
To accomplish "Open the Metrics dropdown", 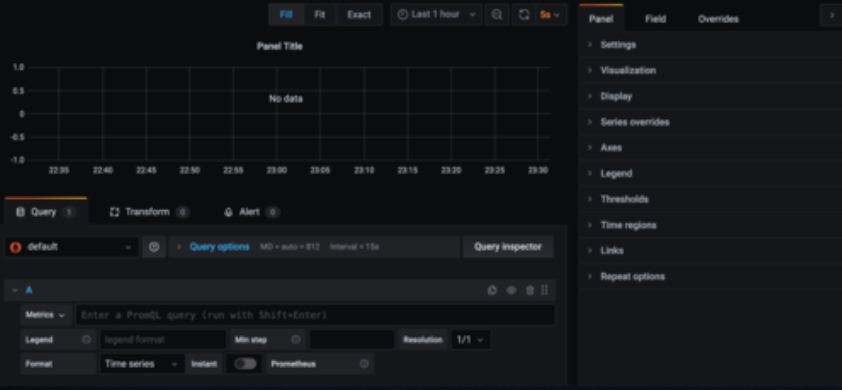I will (x=46, y=315).
